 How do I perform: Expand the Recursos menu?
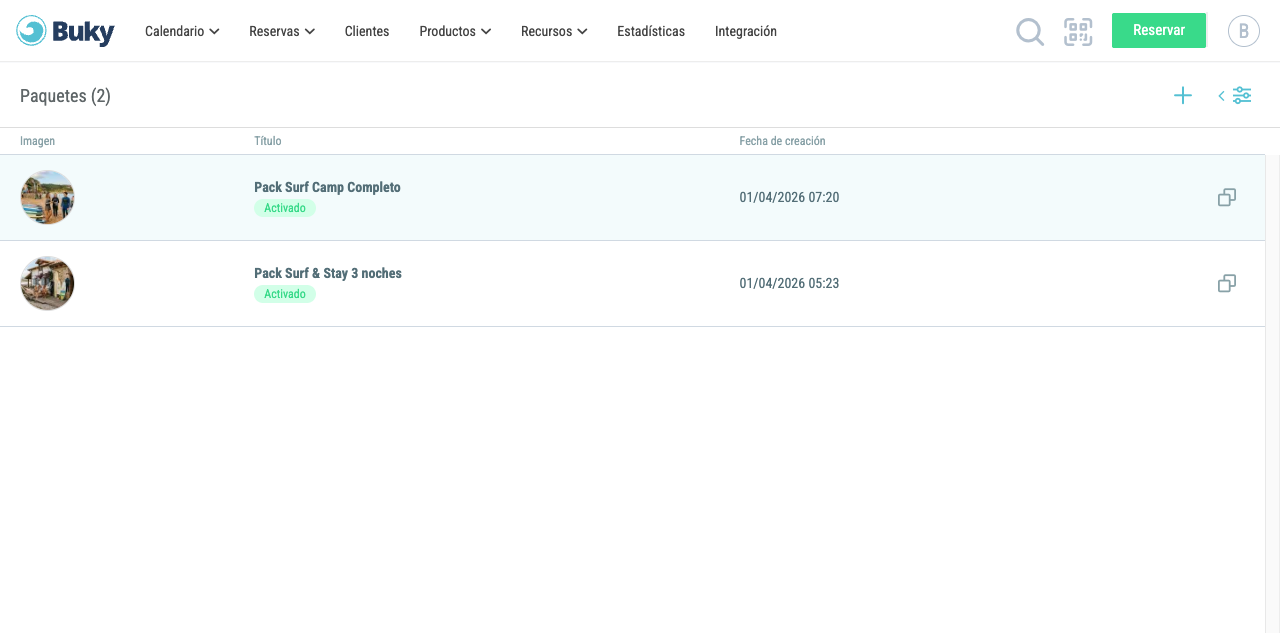554,31
